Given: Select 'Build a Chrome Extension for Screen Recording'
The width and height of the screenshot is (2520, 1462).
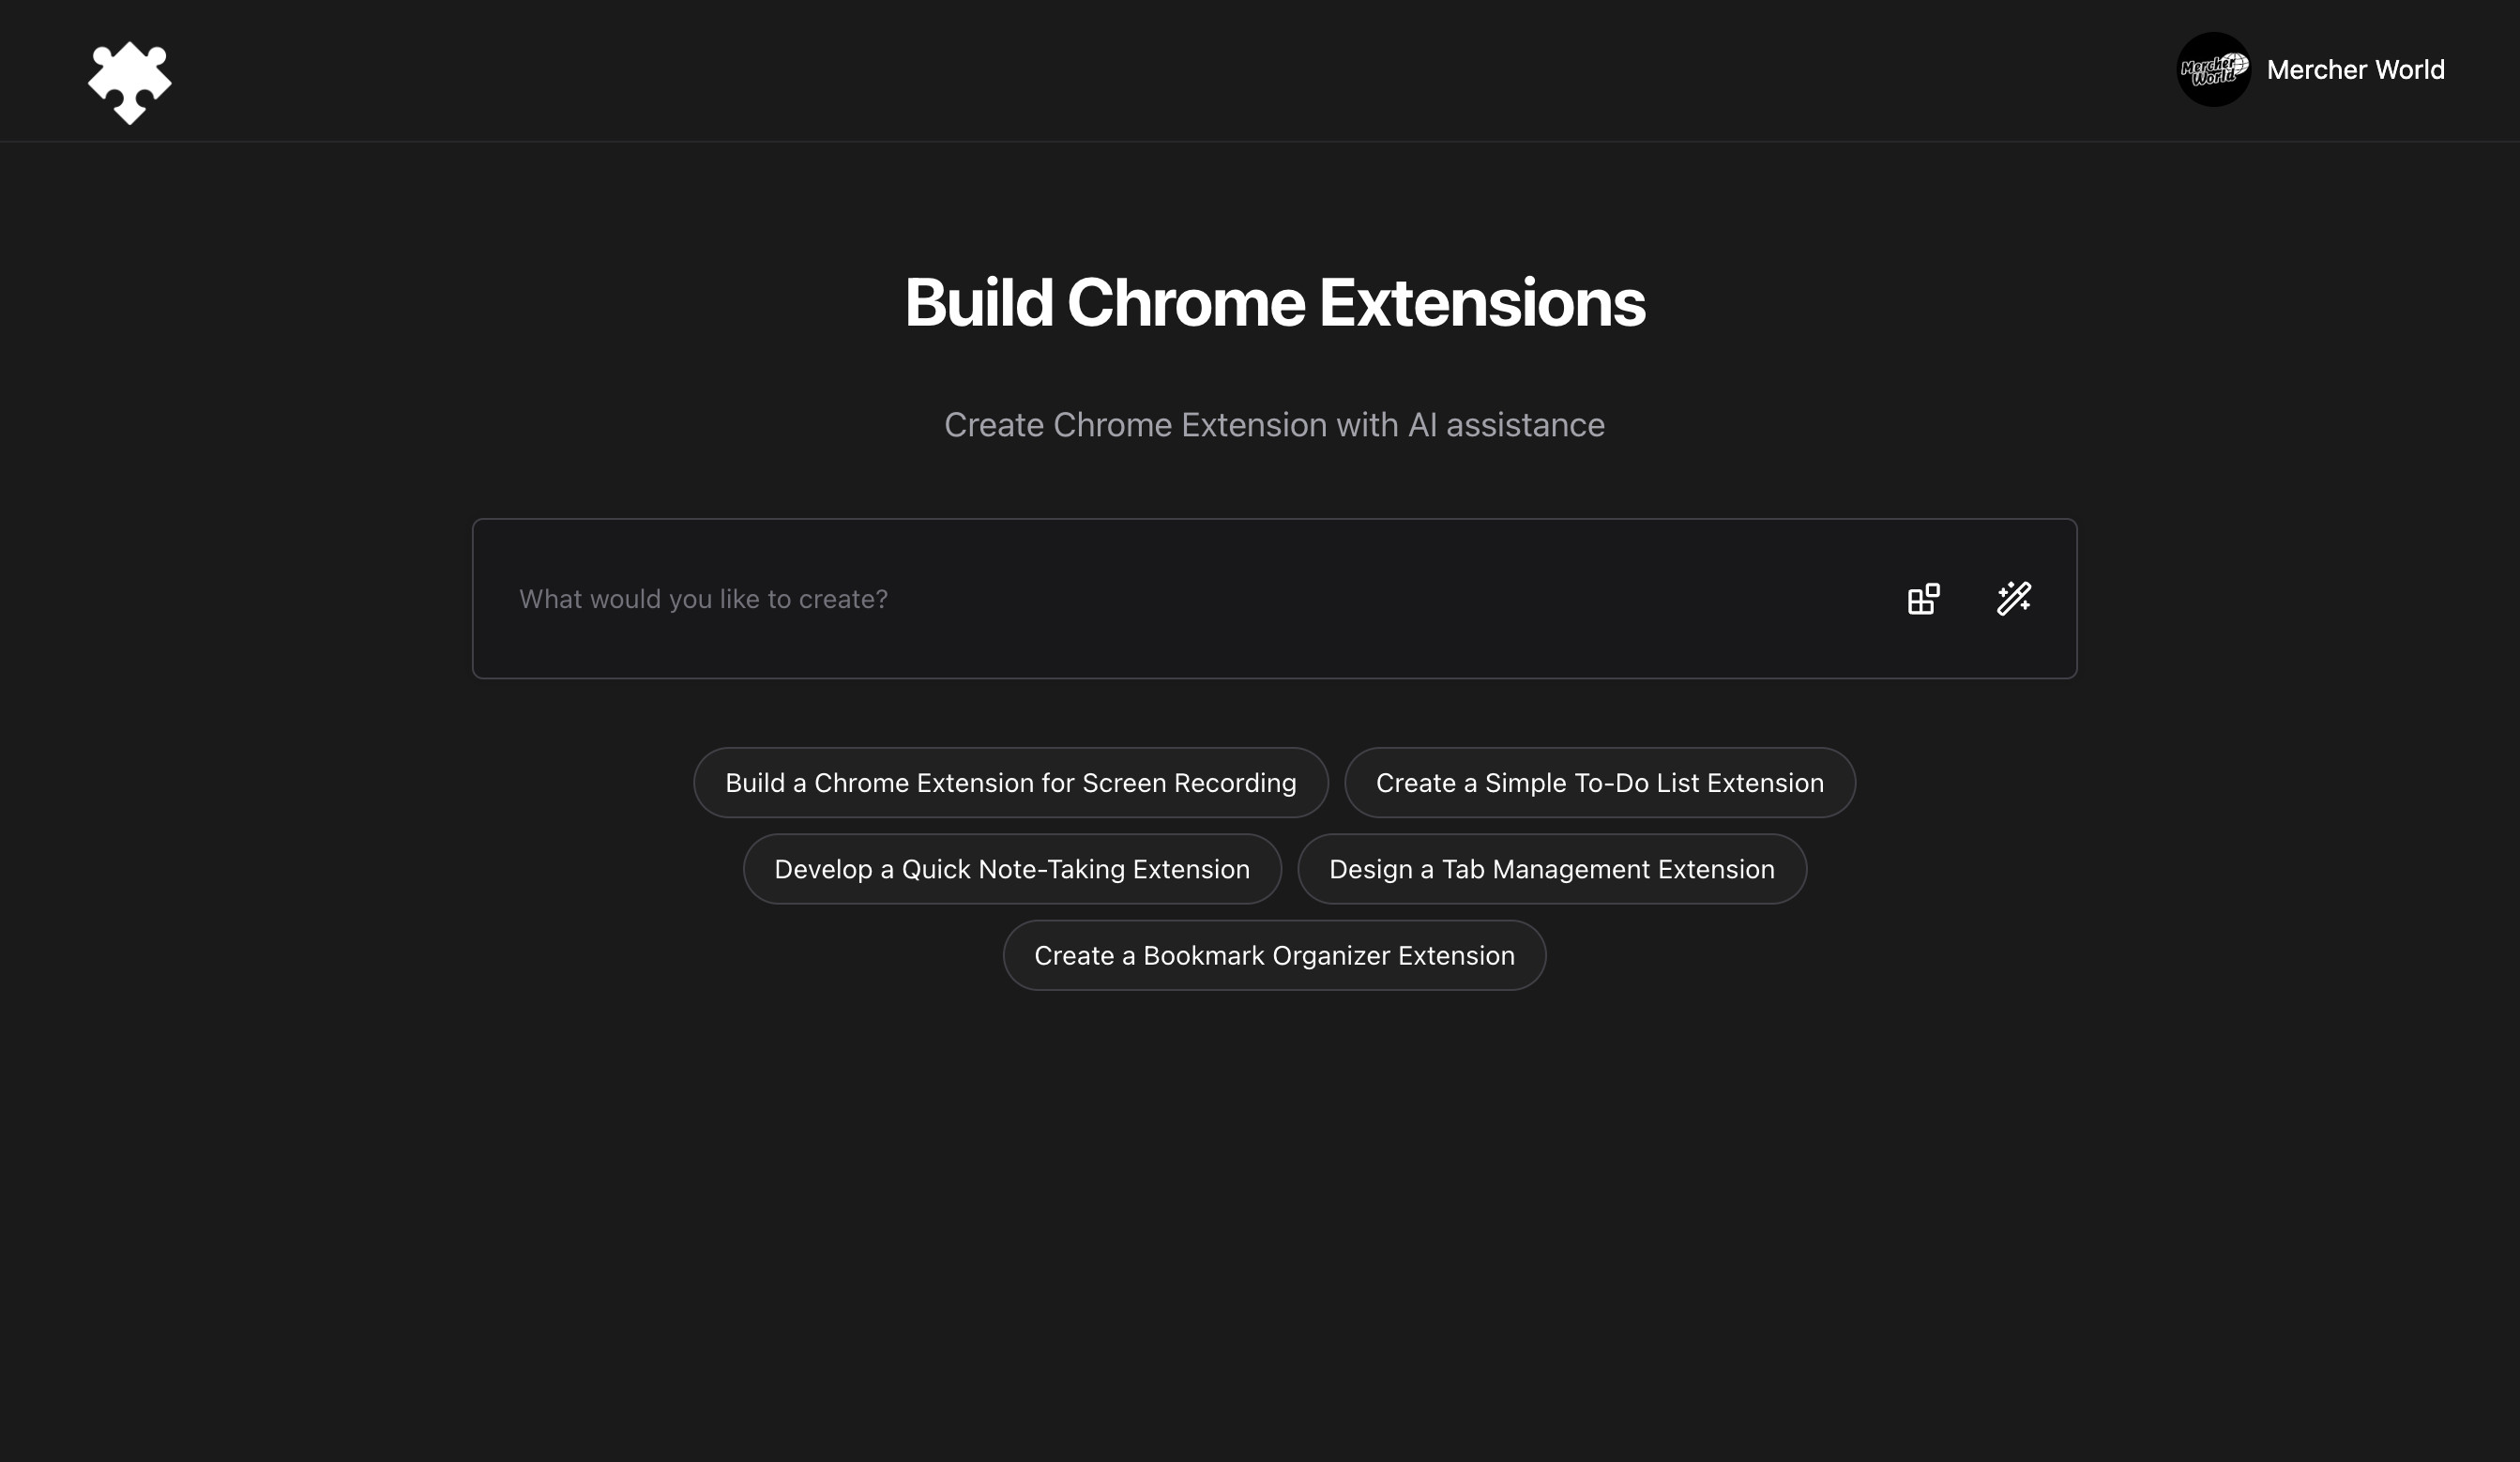Looking at the screenshot, I should pos(1010,783).
